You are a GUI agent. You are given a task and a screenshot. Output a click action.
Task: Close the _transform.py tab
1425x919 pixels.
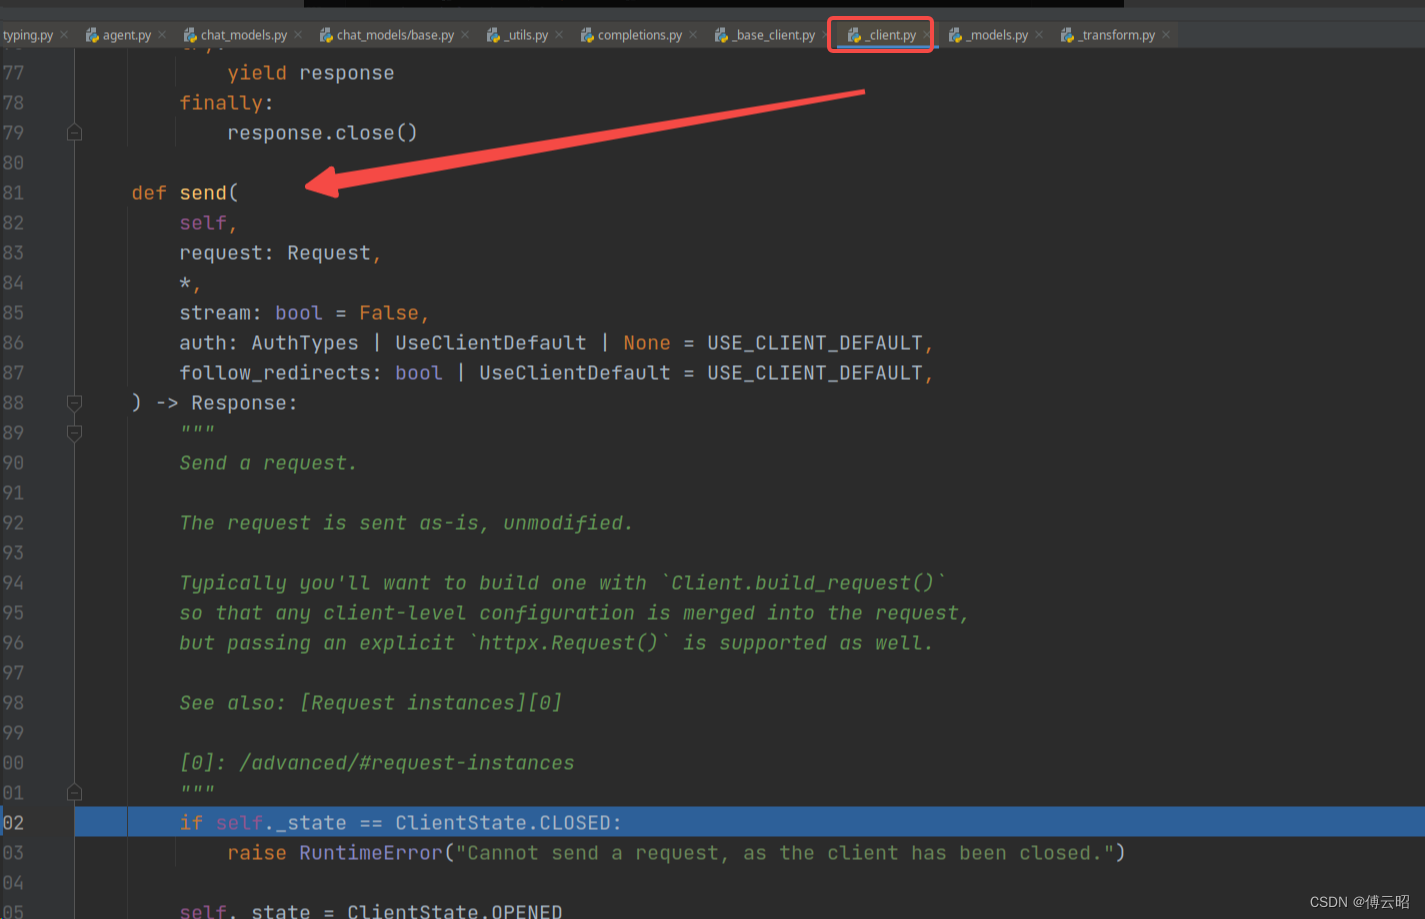click(1166, 35)
